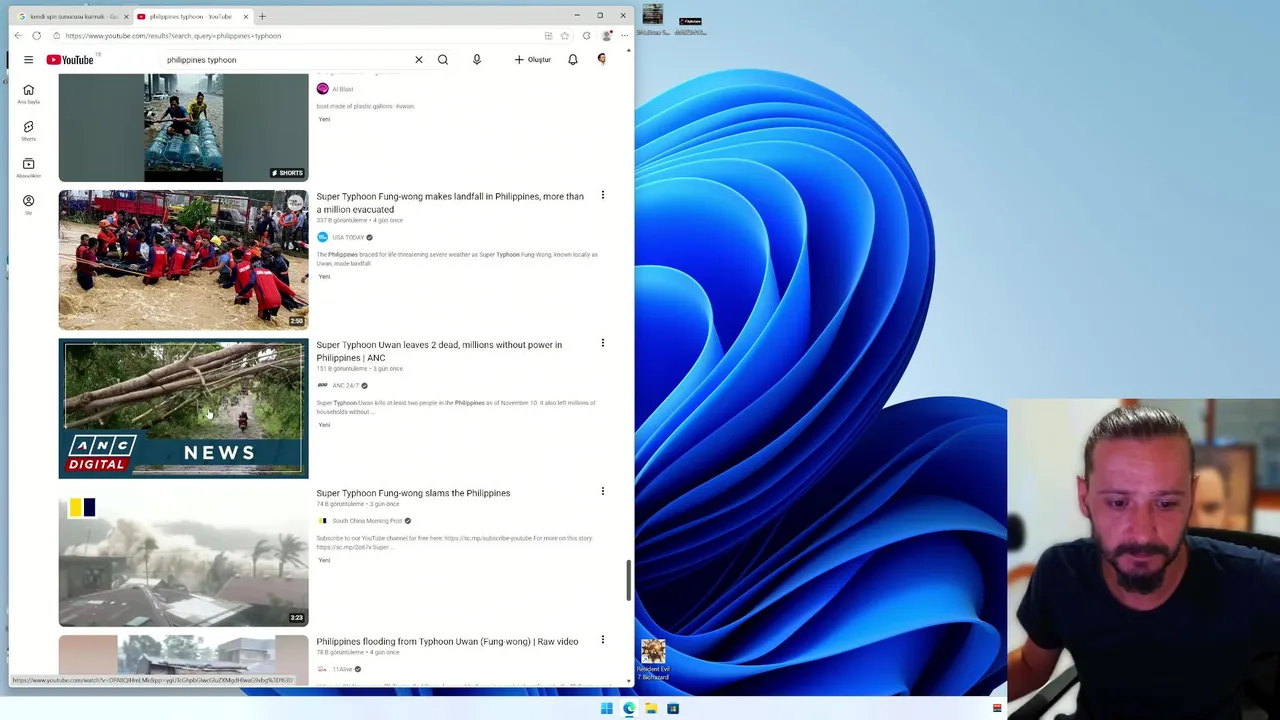Open YouTube notifications bell

click(x=573, y=60)
